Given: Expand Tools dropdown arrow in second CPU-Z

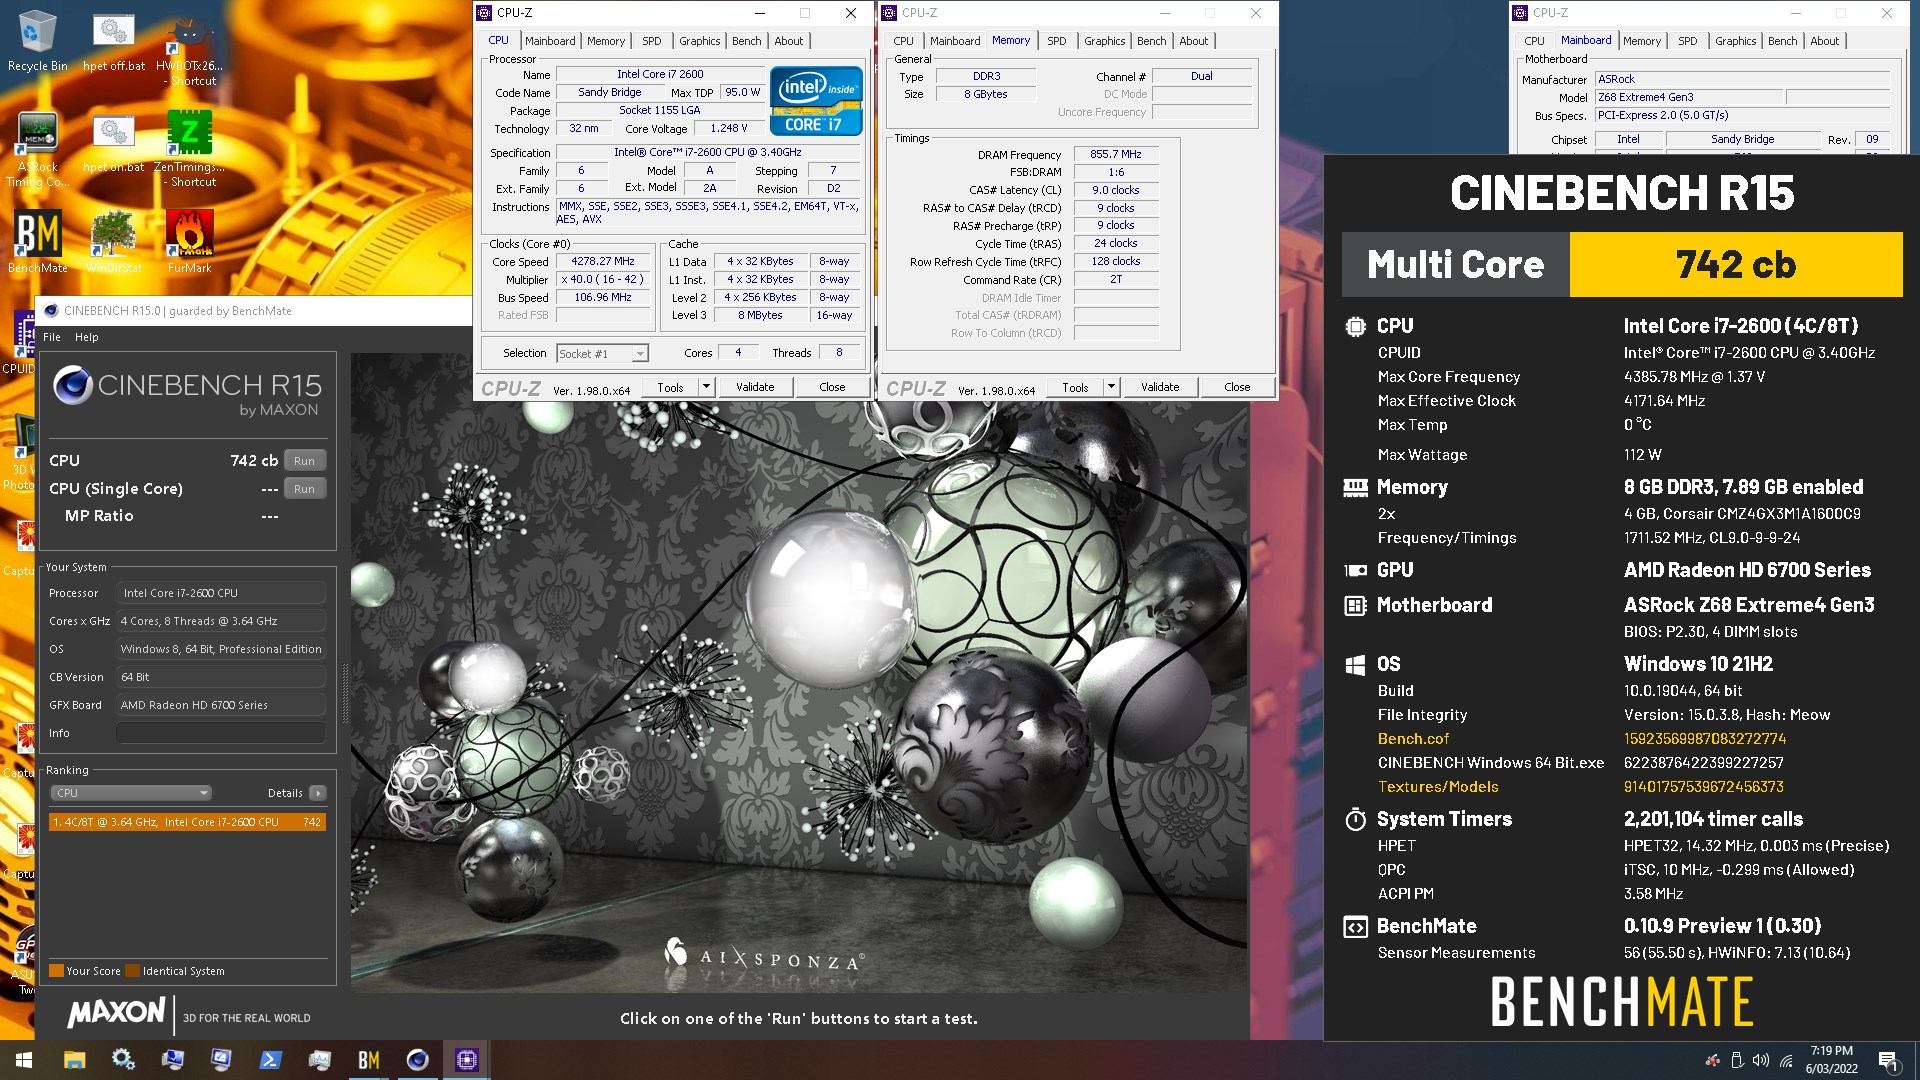Looking at the screenshot, I should coord(1111,387).
